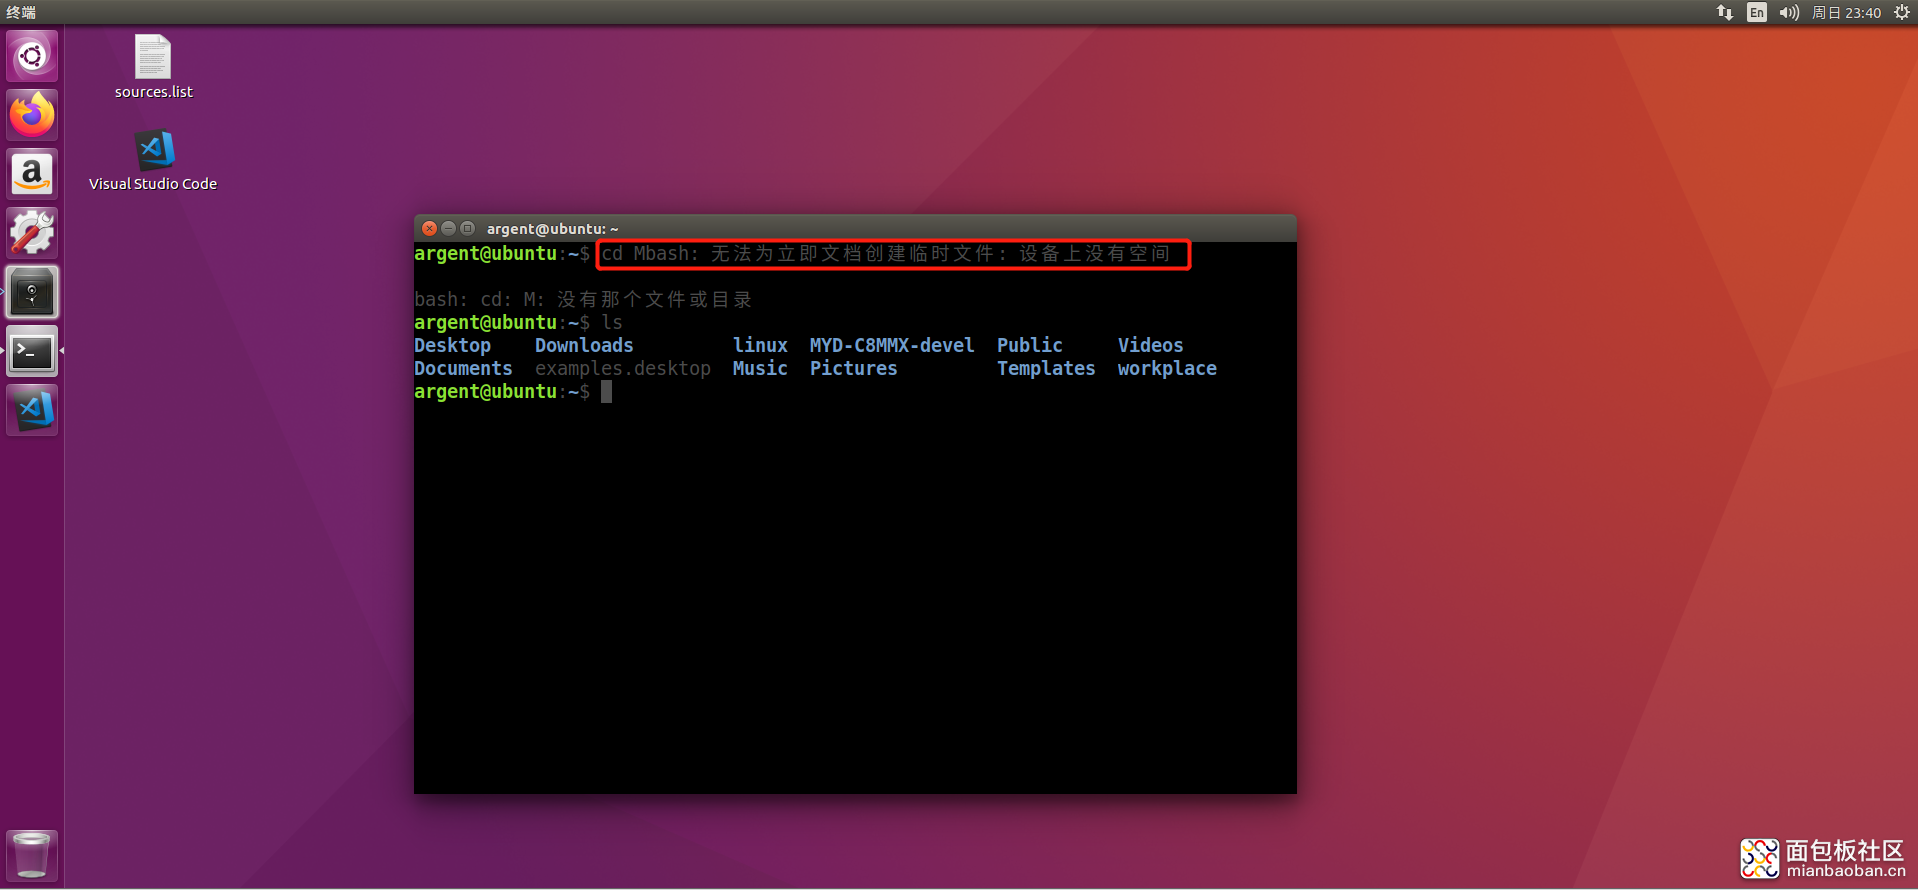Launch Visual Studio Code from the dock

32,410
